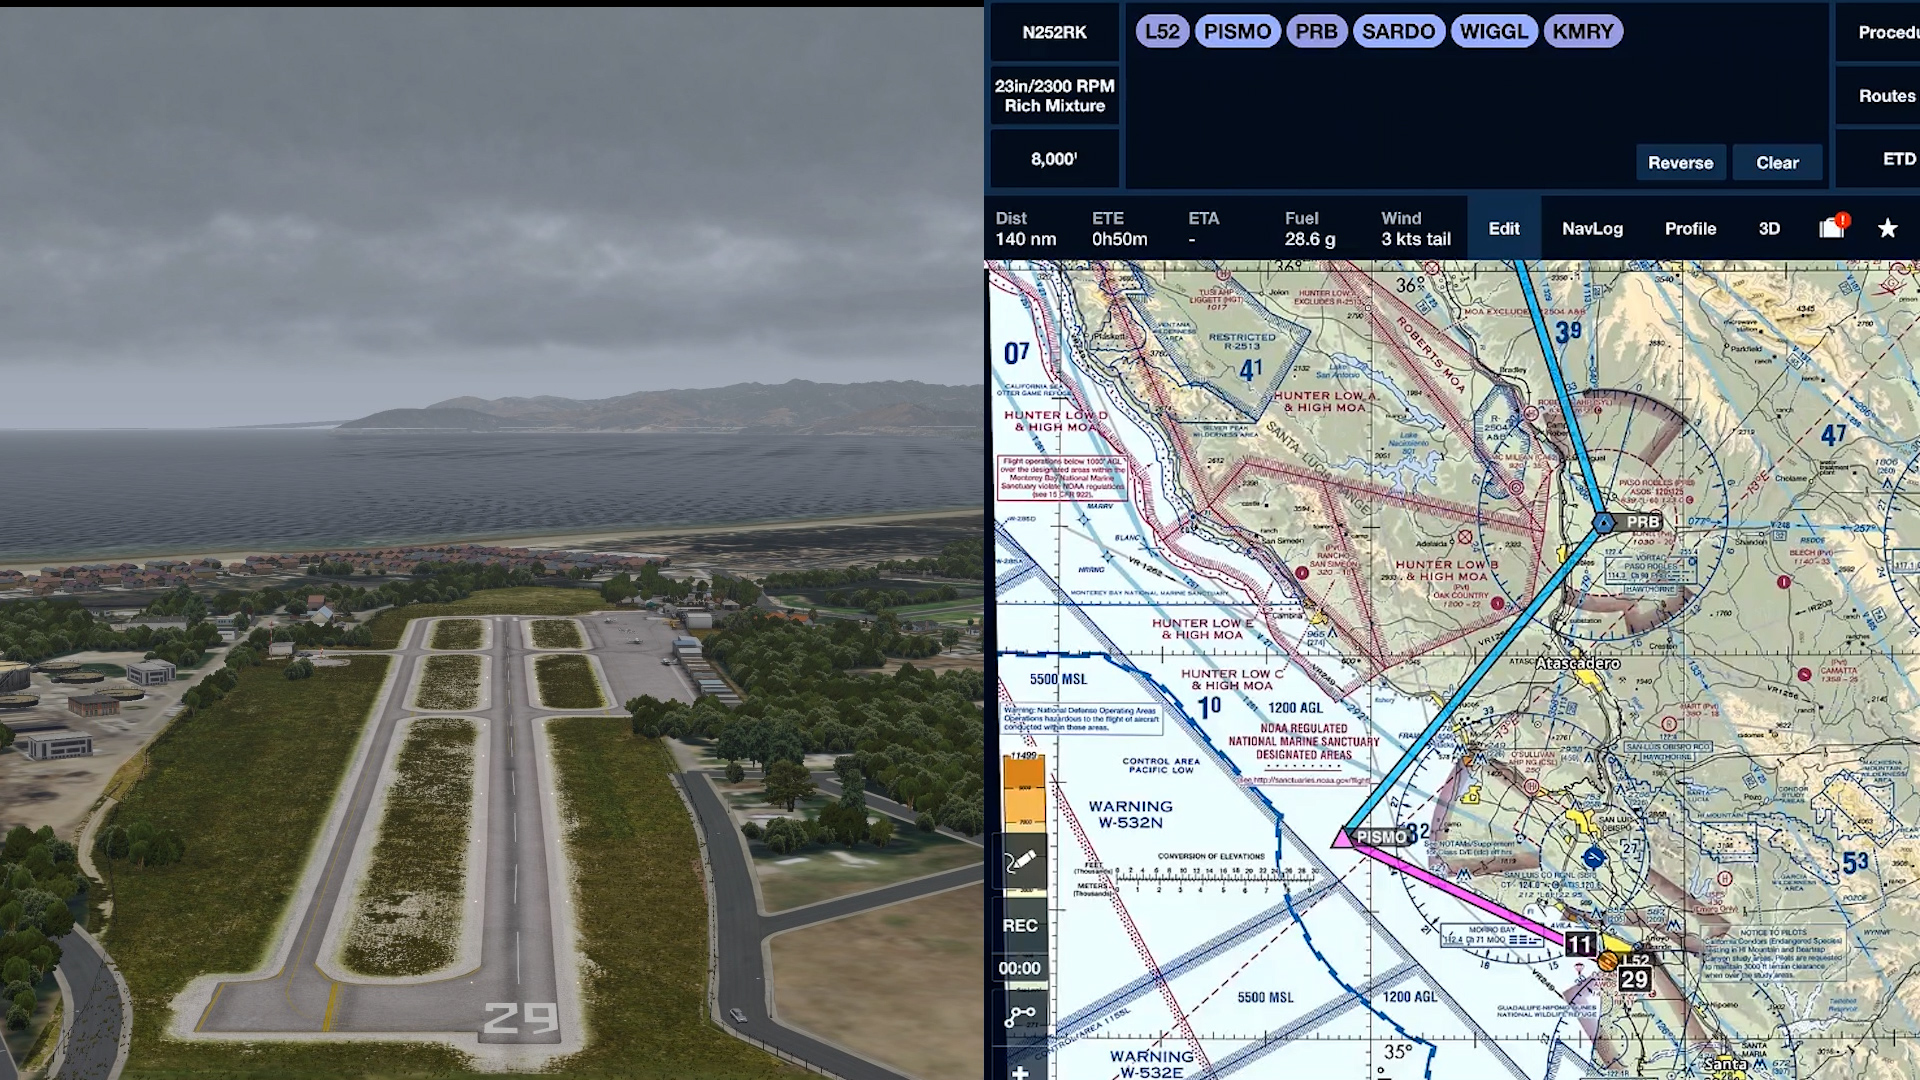Start track recording with the REC button
The image size is (1920, 1080).
click(1021, 924)
